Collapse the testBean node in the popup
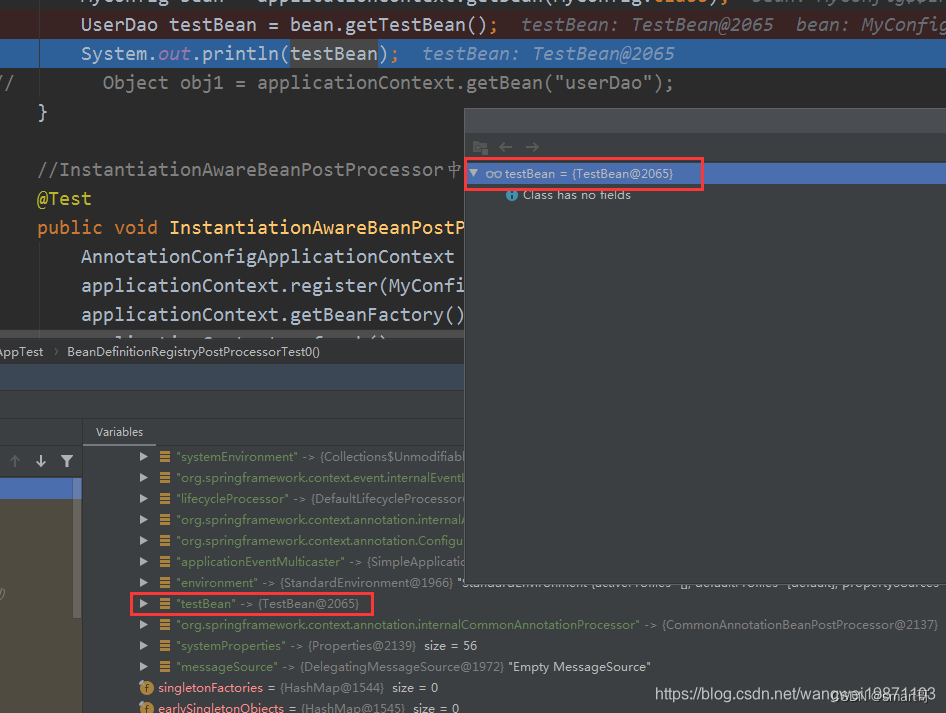The width and height of the screenshot is (946, 713). [x=474, y=173]
